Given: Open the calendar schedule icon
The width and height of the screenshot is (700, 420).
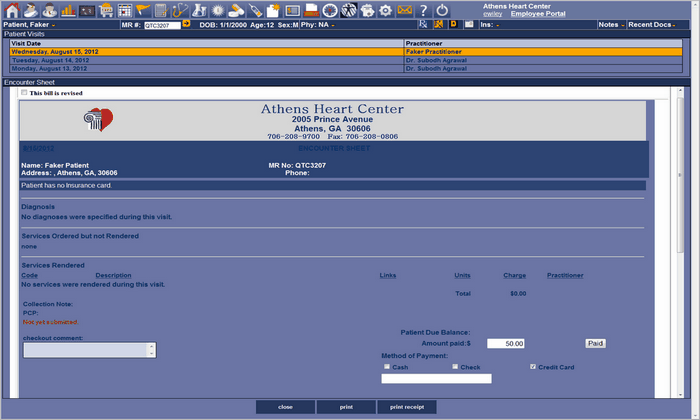Looking at the screenshot, I should click(x=125, y=10).
